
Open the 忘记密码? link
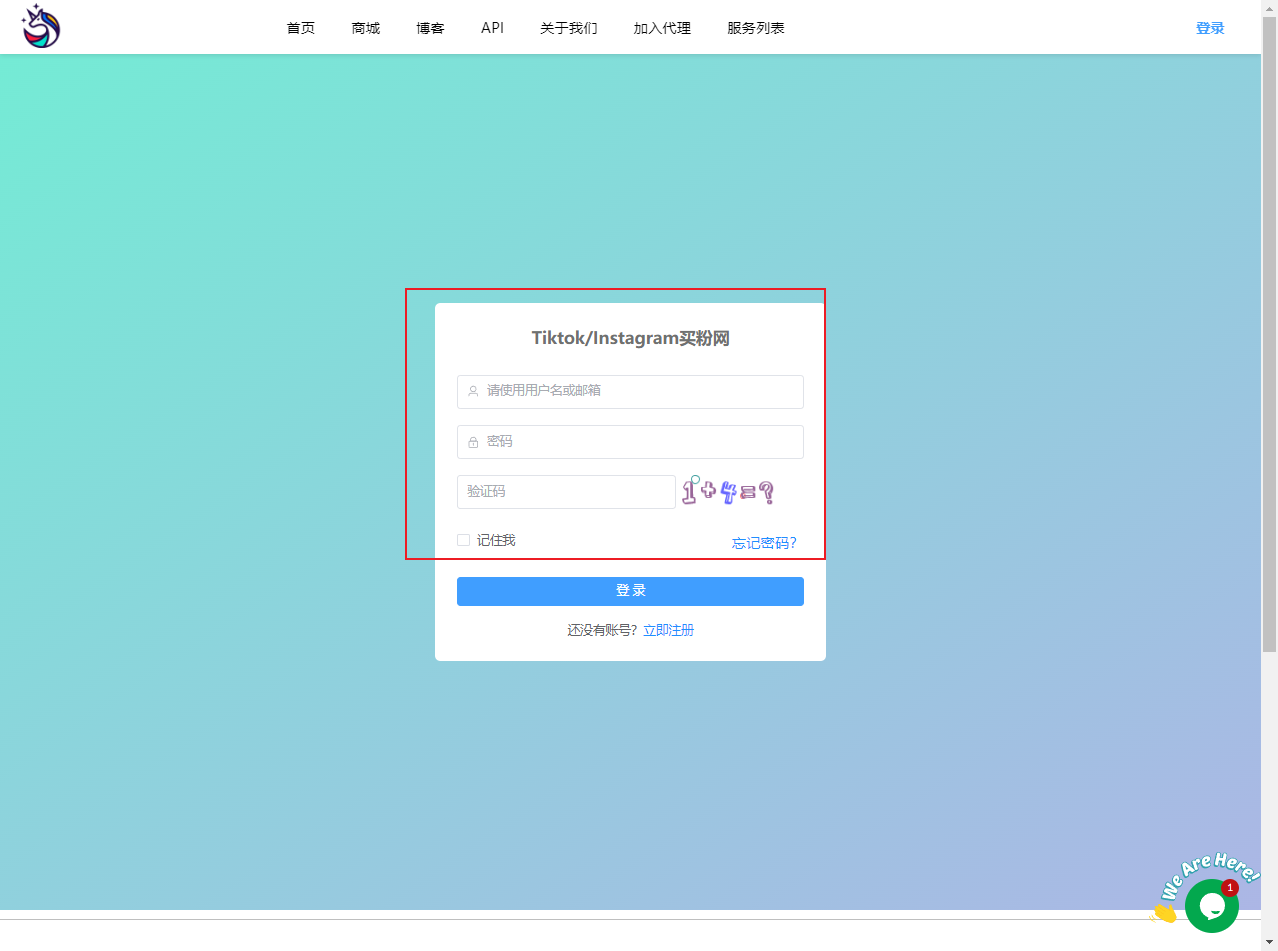(764, 543)
